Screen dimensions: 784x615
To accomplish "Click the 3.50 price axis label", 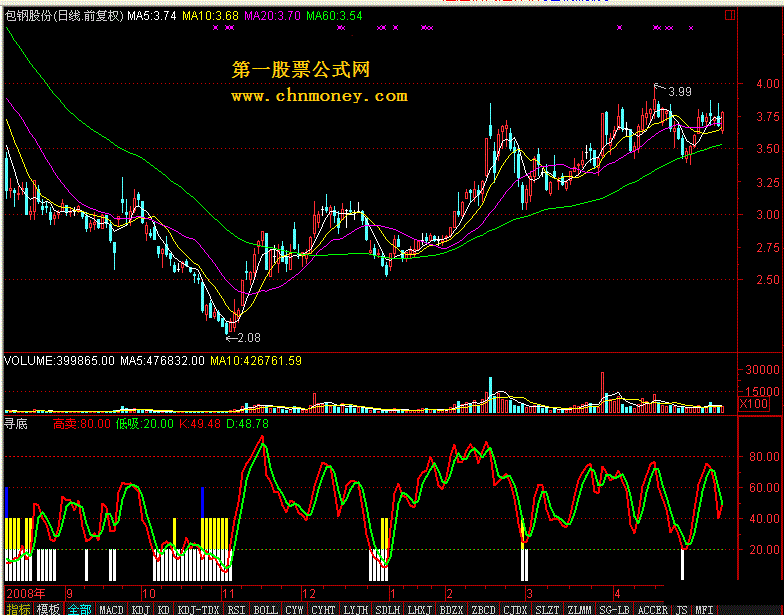I will click(x=768, y=148).
